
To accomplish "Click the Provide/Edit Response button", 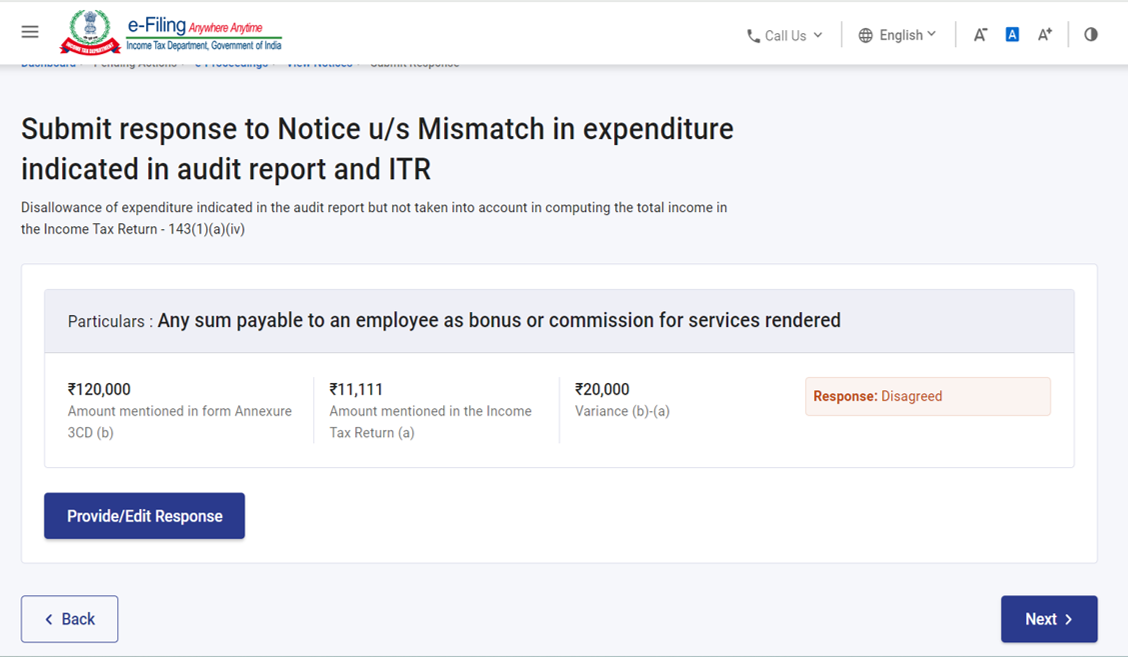I will pyautogui.click(x=144, y=516).
